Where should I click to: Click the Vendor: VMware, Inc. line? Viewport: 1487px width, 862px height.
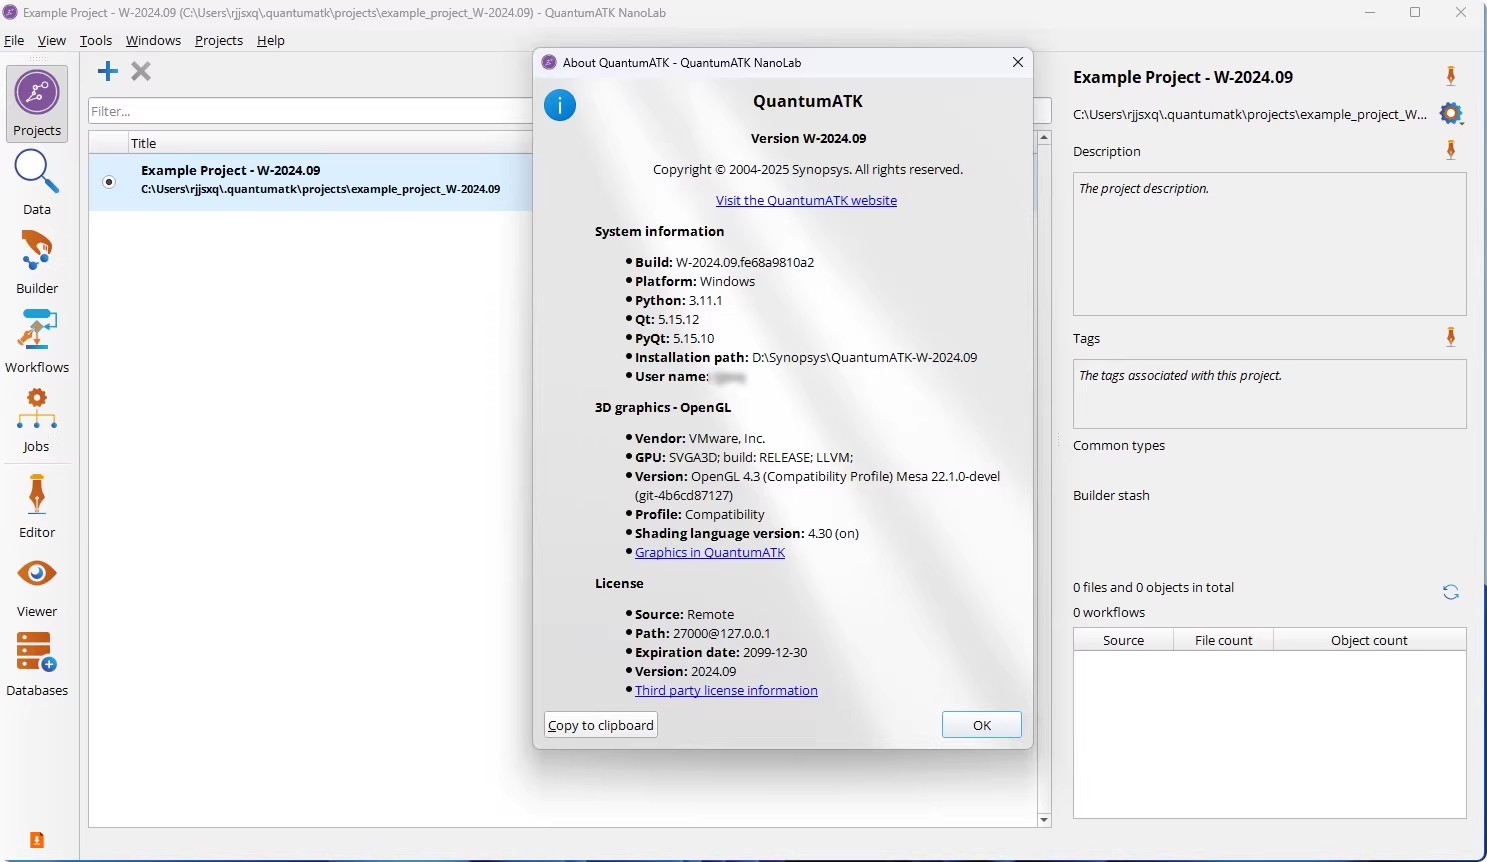700,438
